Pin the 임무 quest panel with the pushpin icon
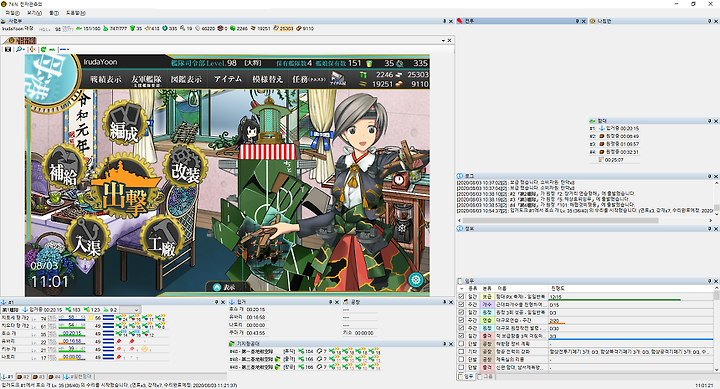The image size is (720, 389). tap(710, 281)
